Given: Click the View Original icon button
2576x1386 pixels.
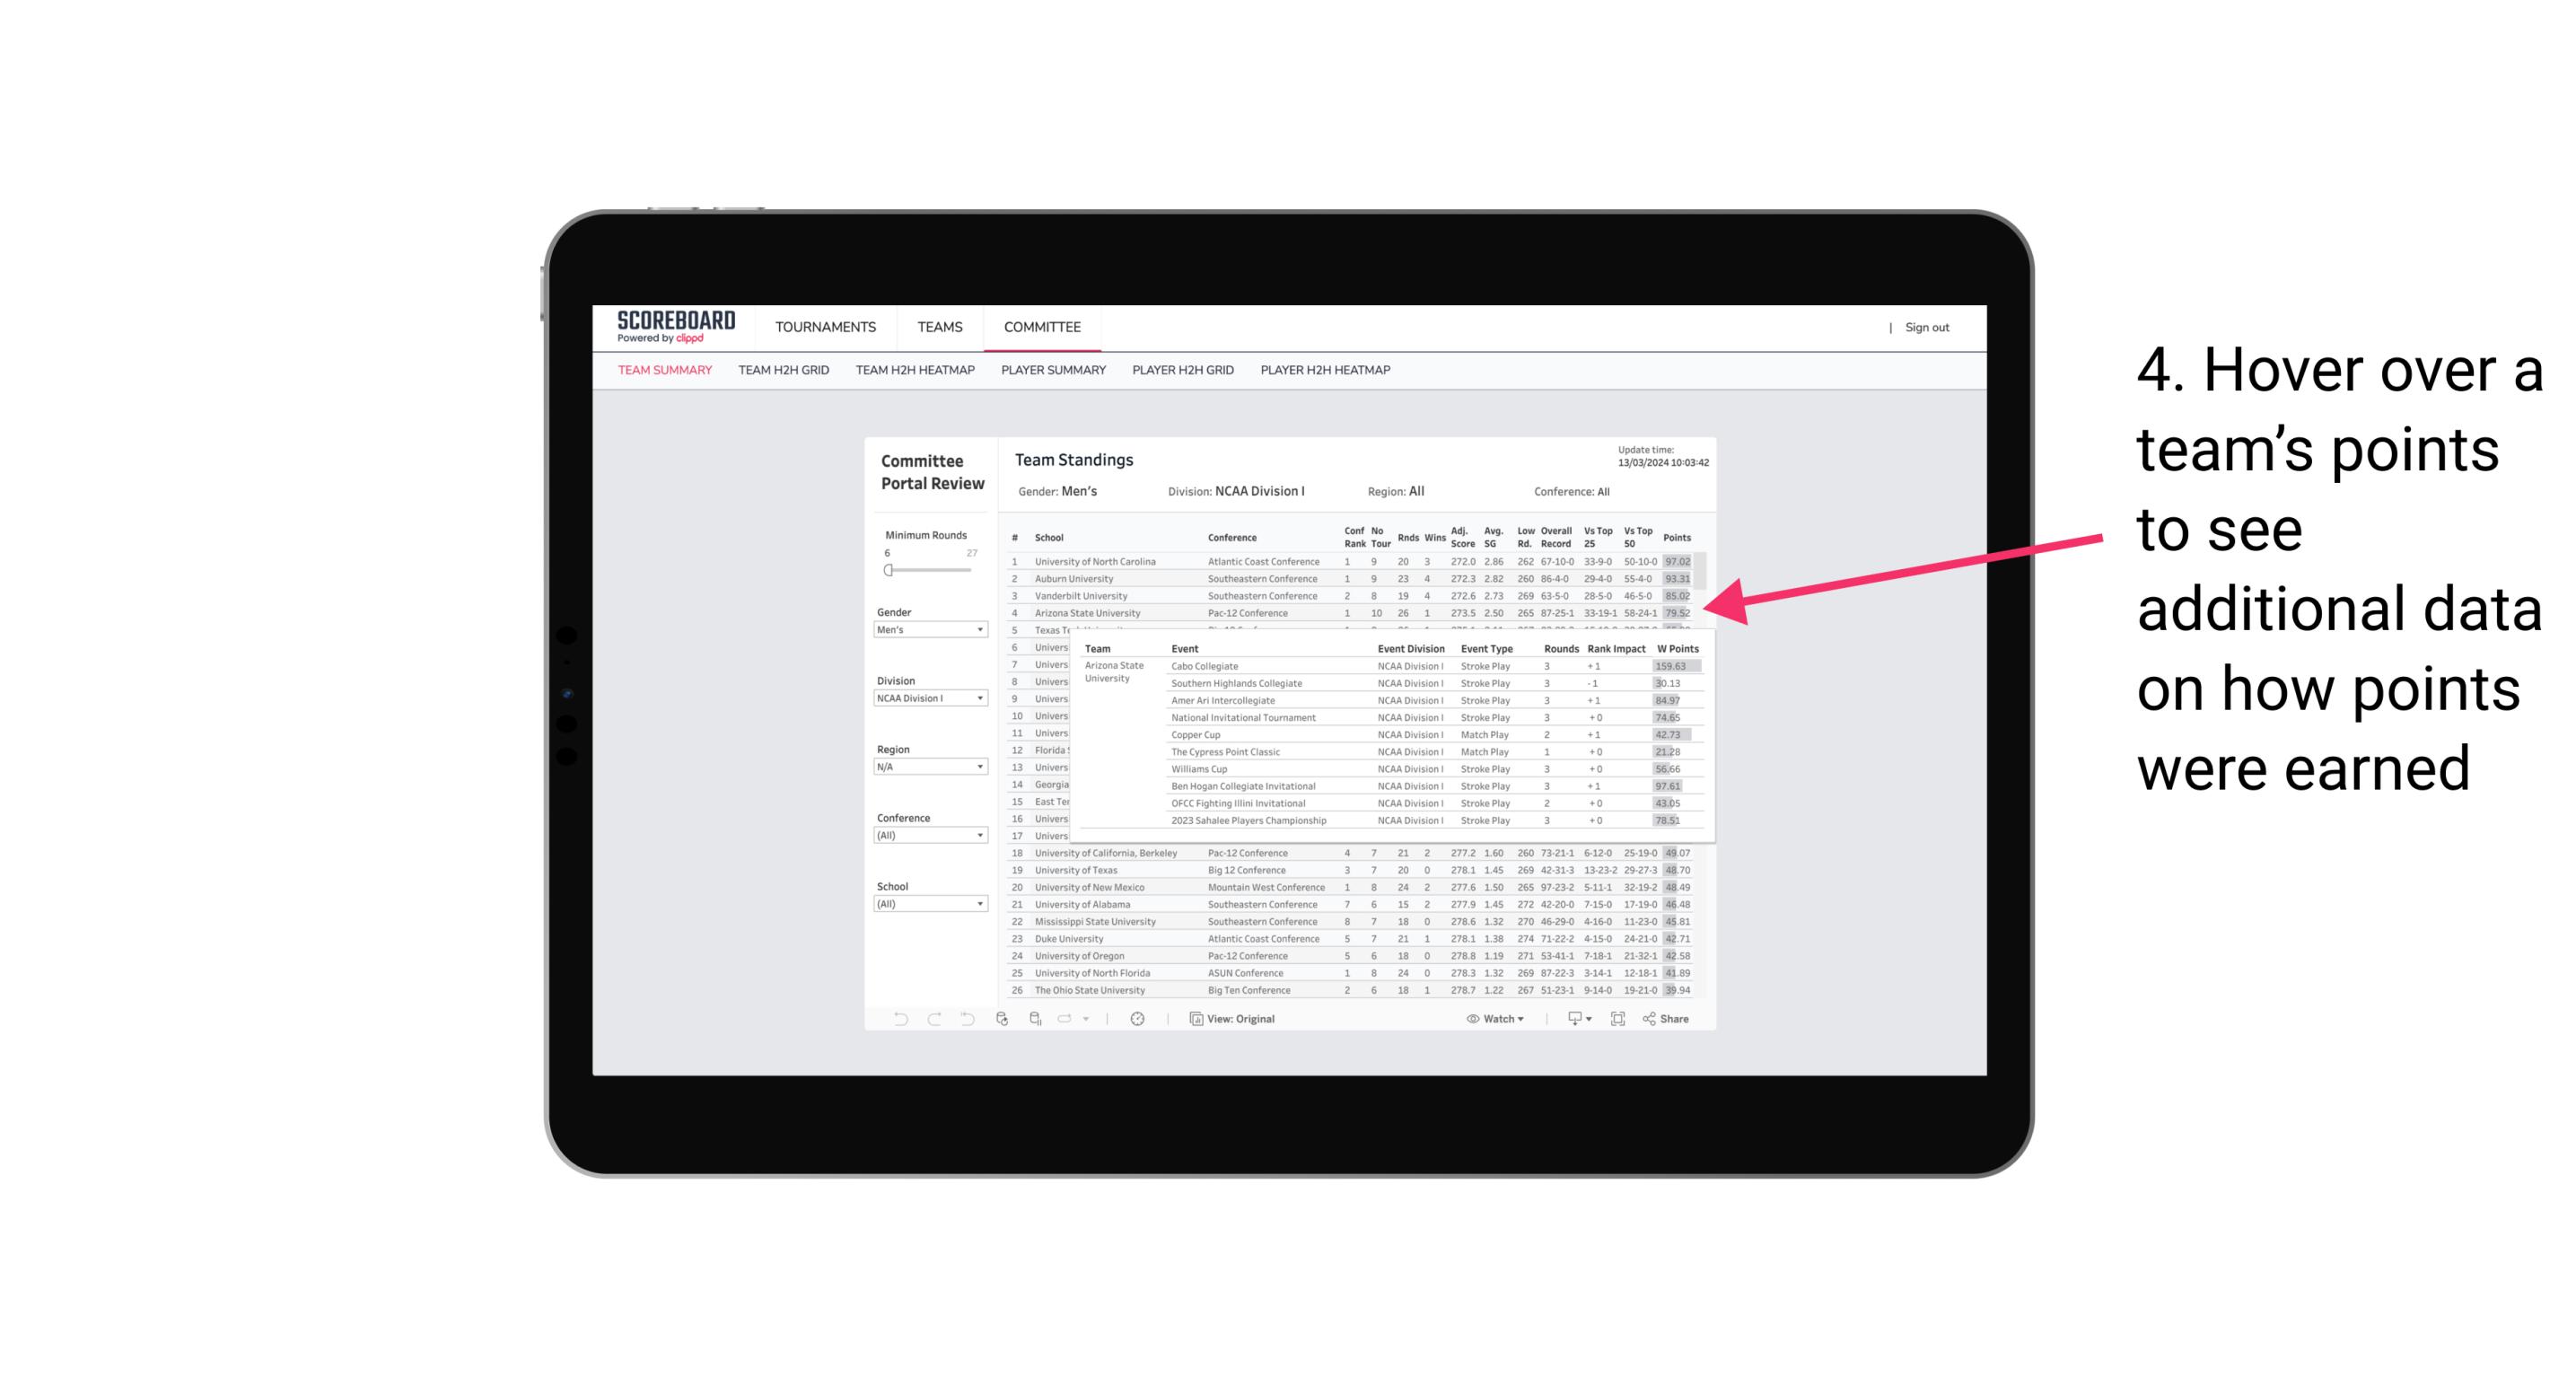Looking at the screenshot, I should click(1196, 1019).
